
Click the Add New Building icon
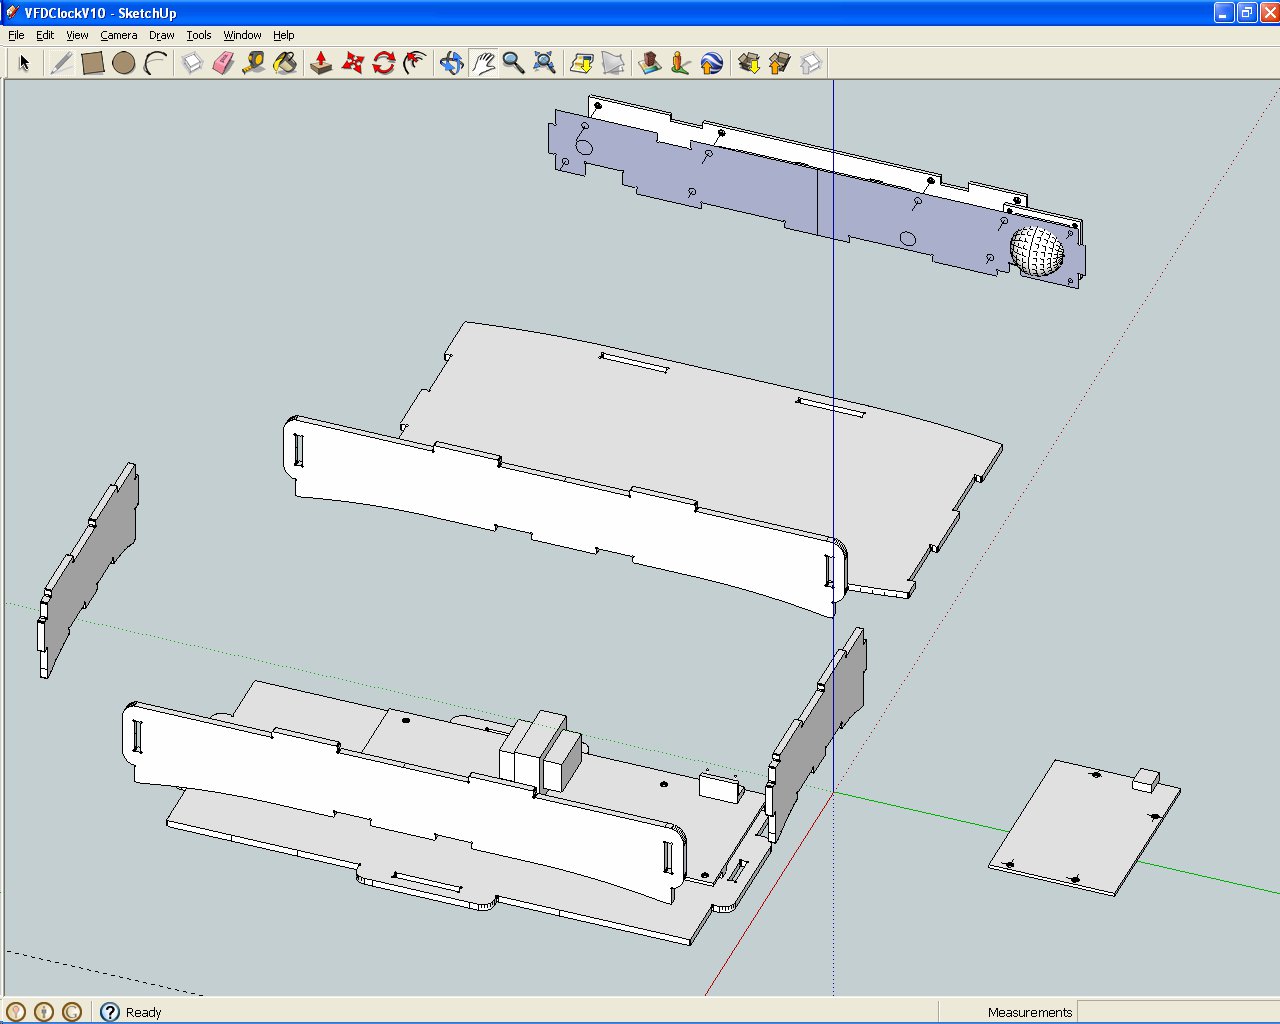point(650,63)
